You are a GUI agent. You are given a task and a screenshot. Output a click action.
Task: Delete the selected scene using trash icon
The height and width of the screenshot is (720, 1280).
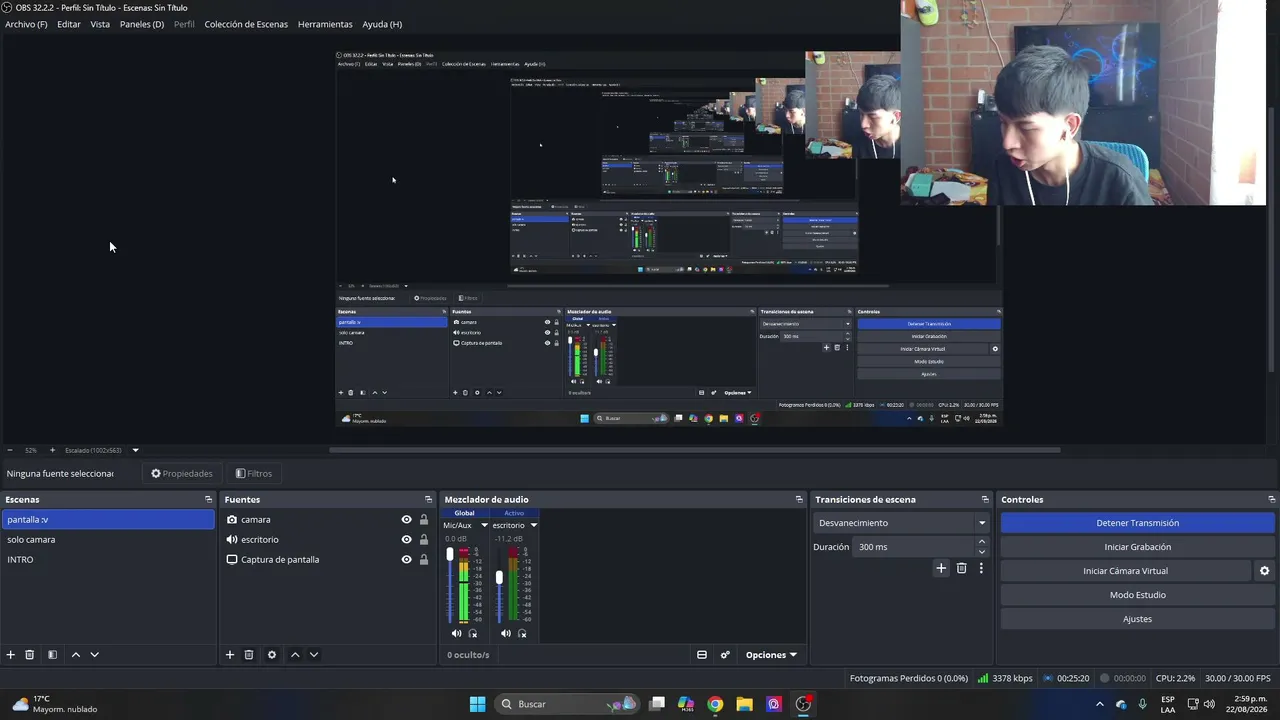coord(30,655)
